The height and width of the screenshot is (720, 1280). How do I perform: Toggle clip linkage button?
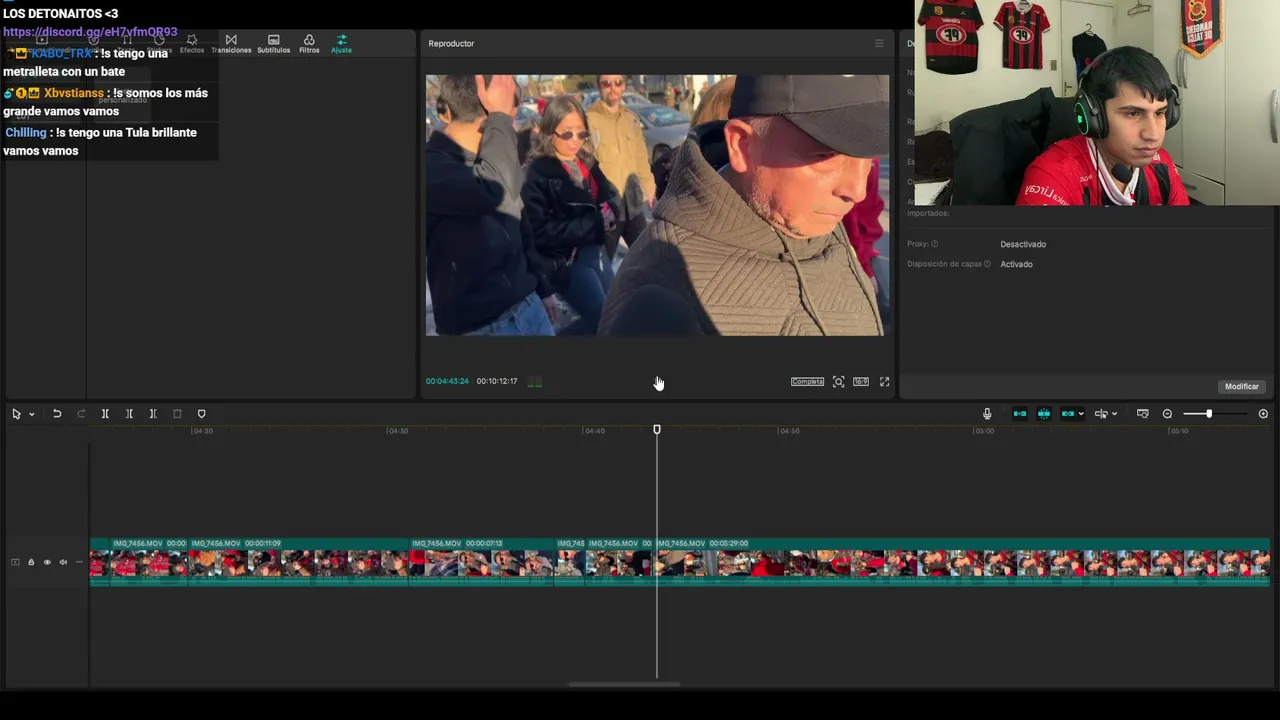click(1068, 414)
